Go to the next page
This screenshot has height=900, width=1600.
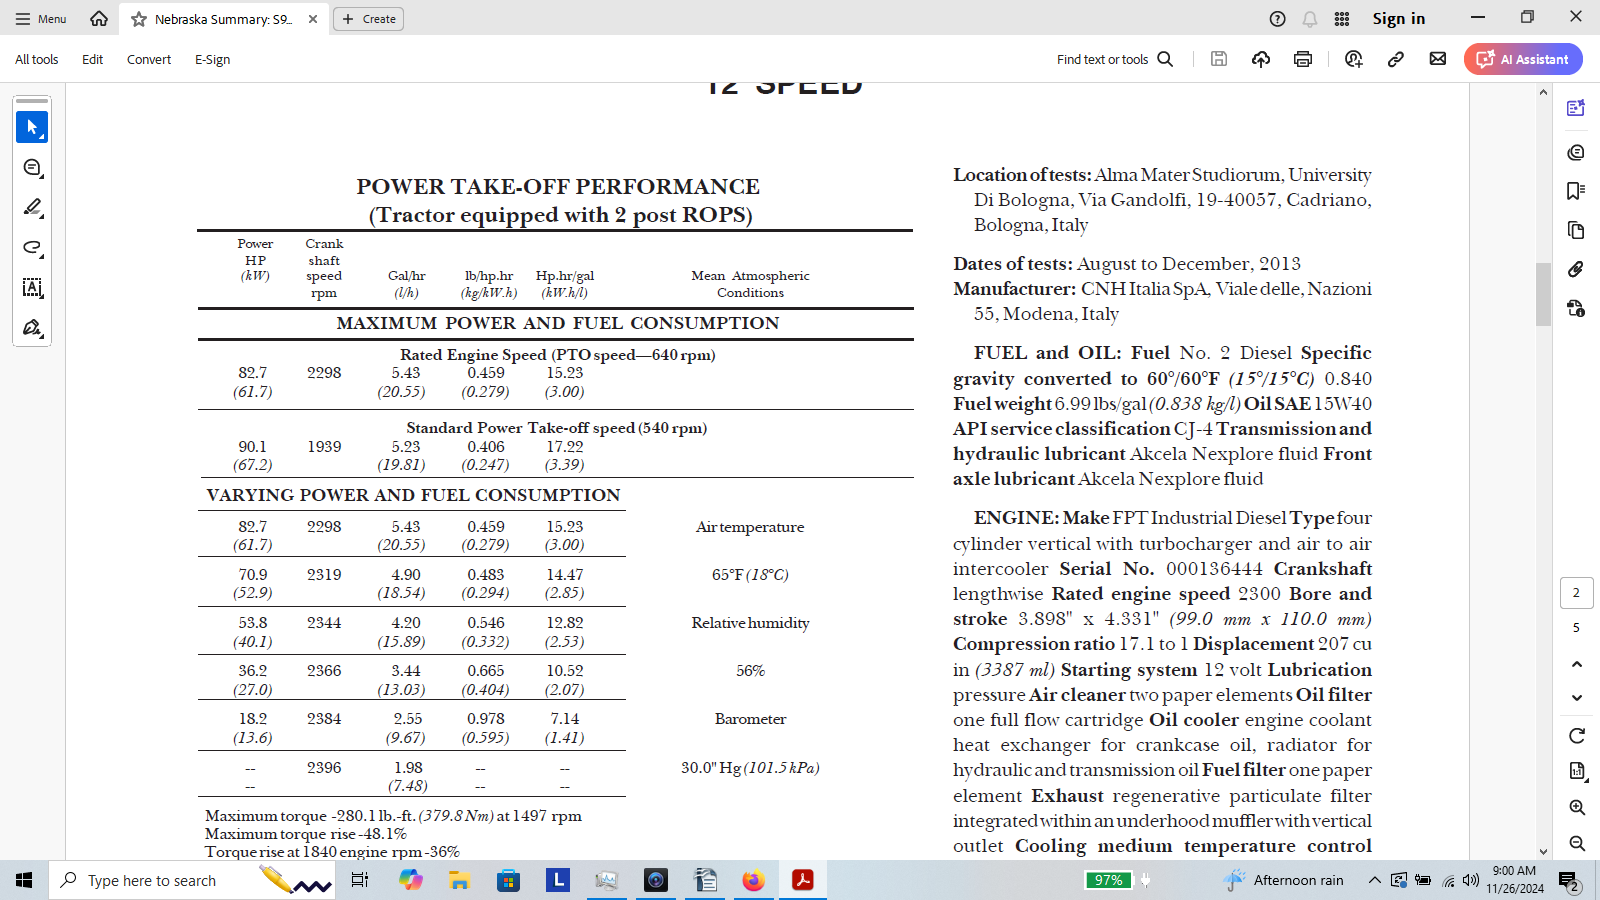point(1577,698)
